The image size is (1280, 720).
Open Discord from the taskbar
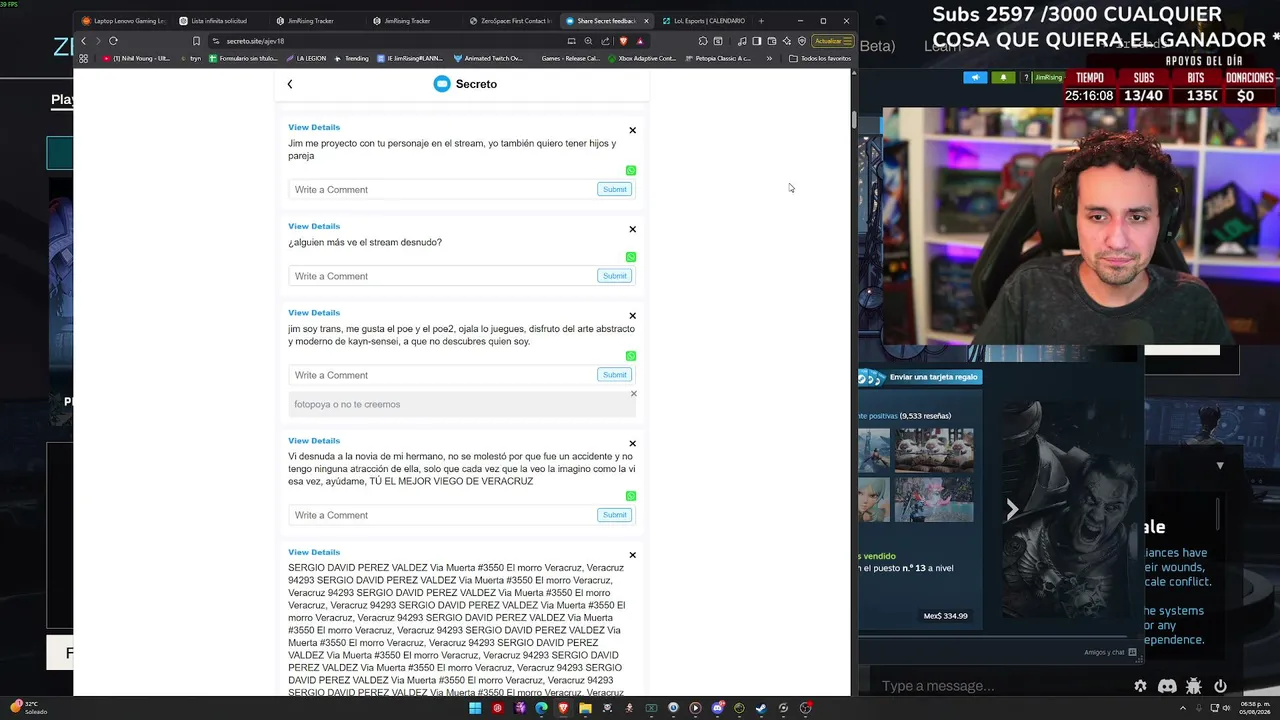tap(717, 708)
